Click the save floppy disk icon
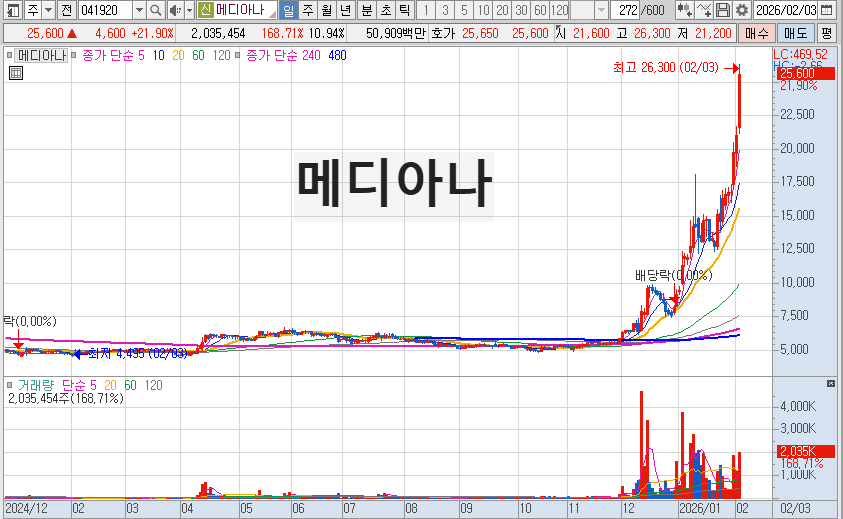Viewport: 843px width, 519px height. pyautogui.click(x=723, y=10)
